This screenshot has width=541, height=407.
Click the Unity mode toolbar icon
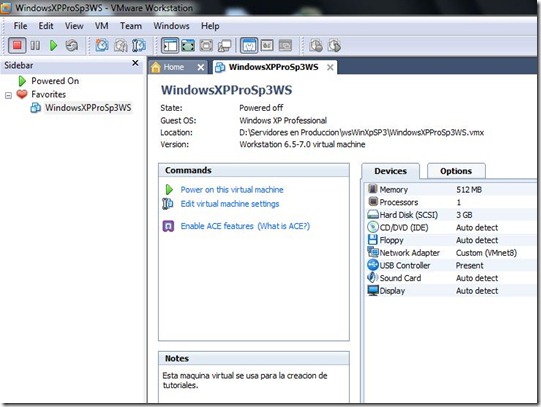[224, 45]
